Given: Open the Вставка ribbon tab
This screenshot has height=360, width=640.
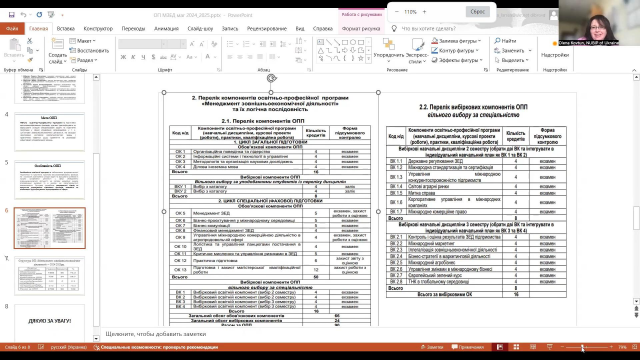Looking at the screenshot, I should [x=66, y=29].
